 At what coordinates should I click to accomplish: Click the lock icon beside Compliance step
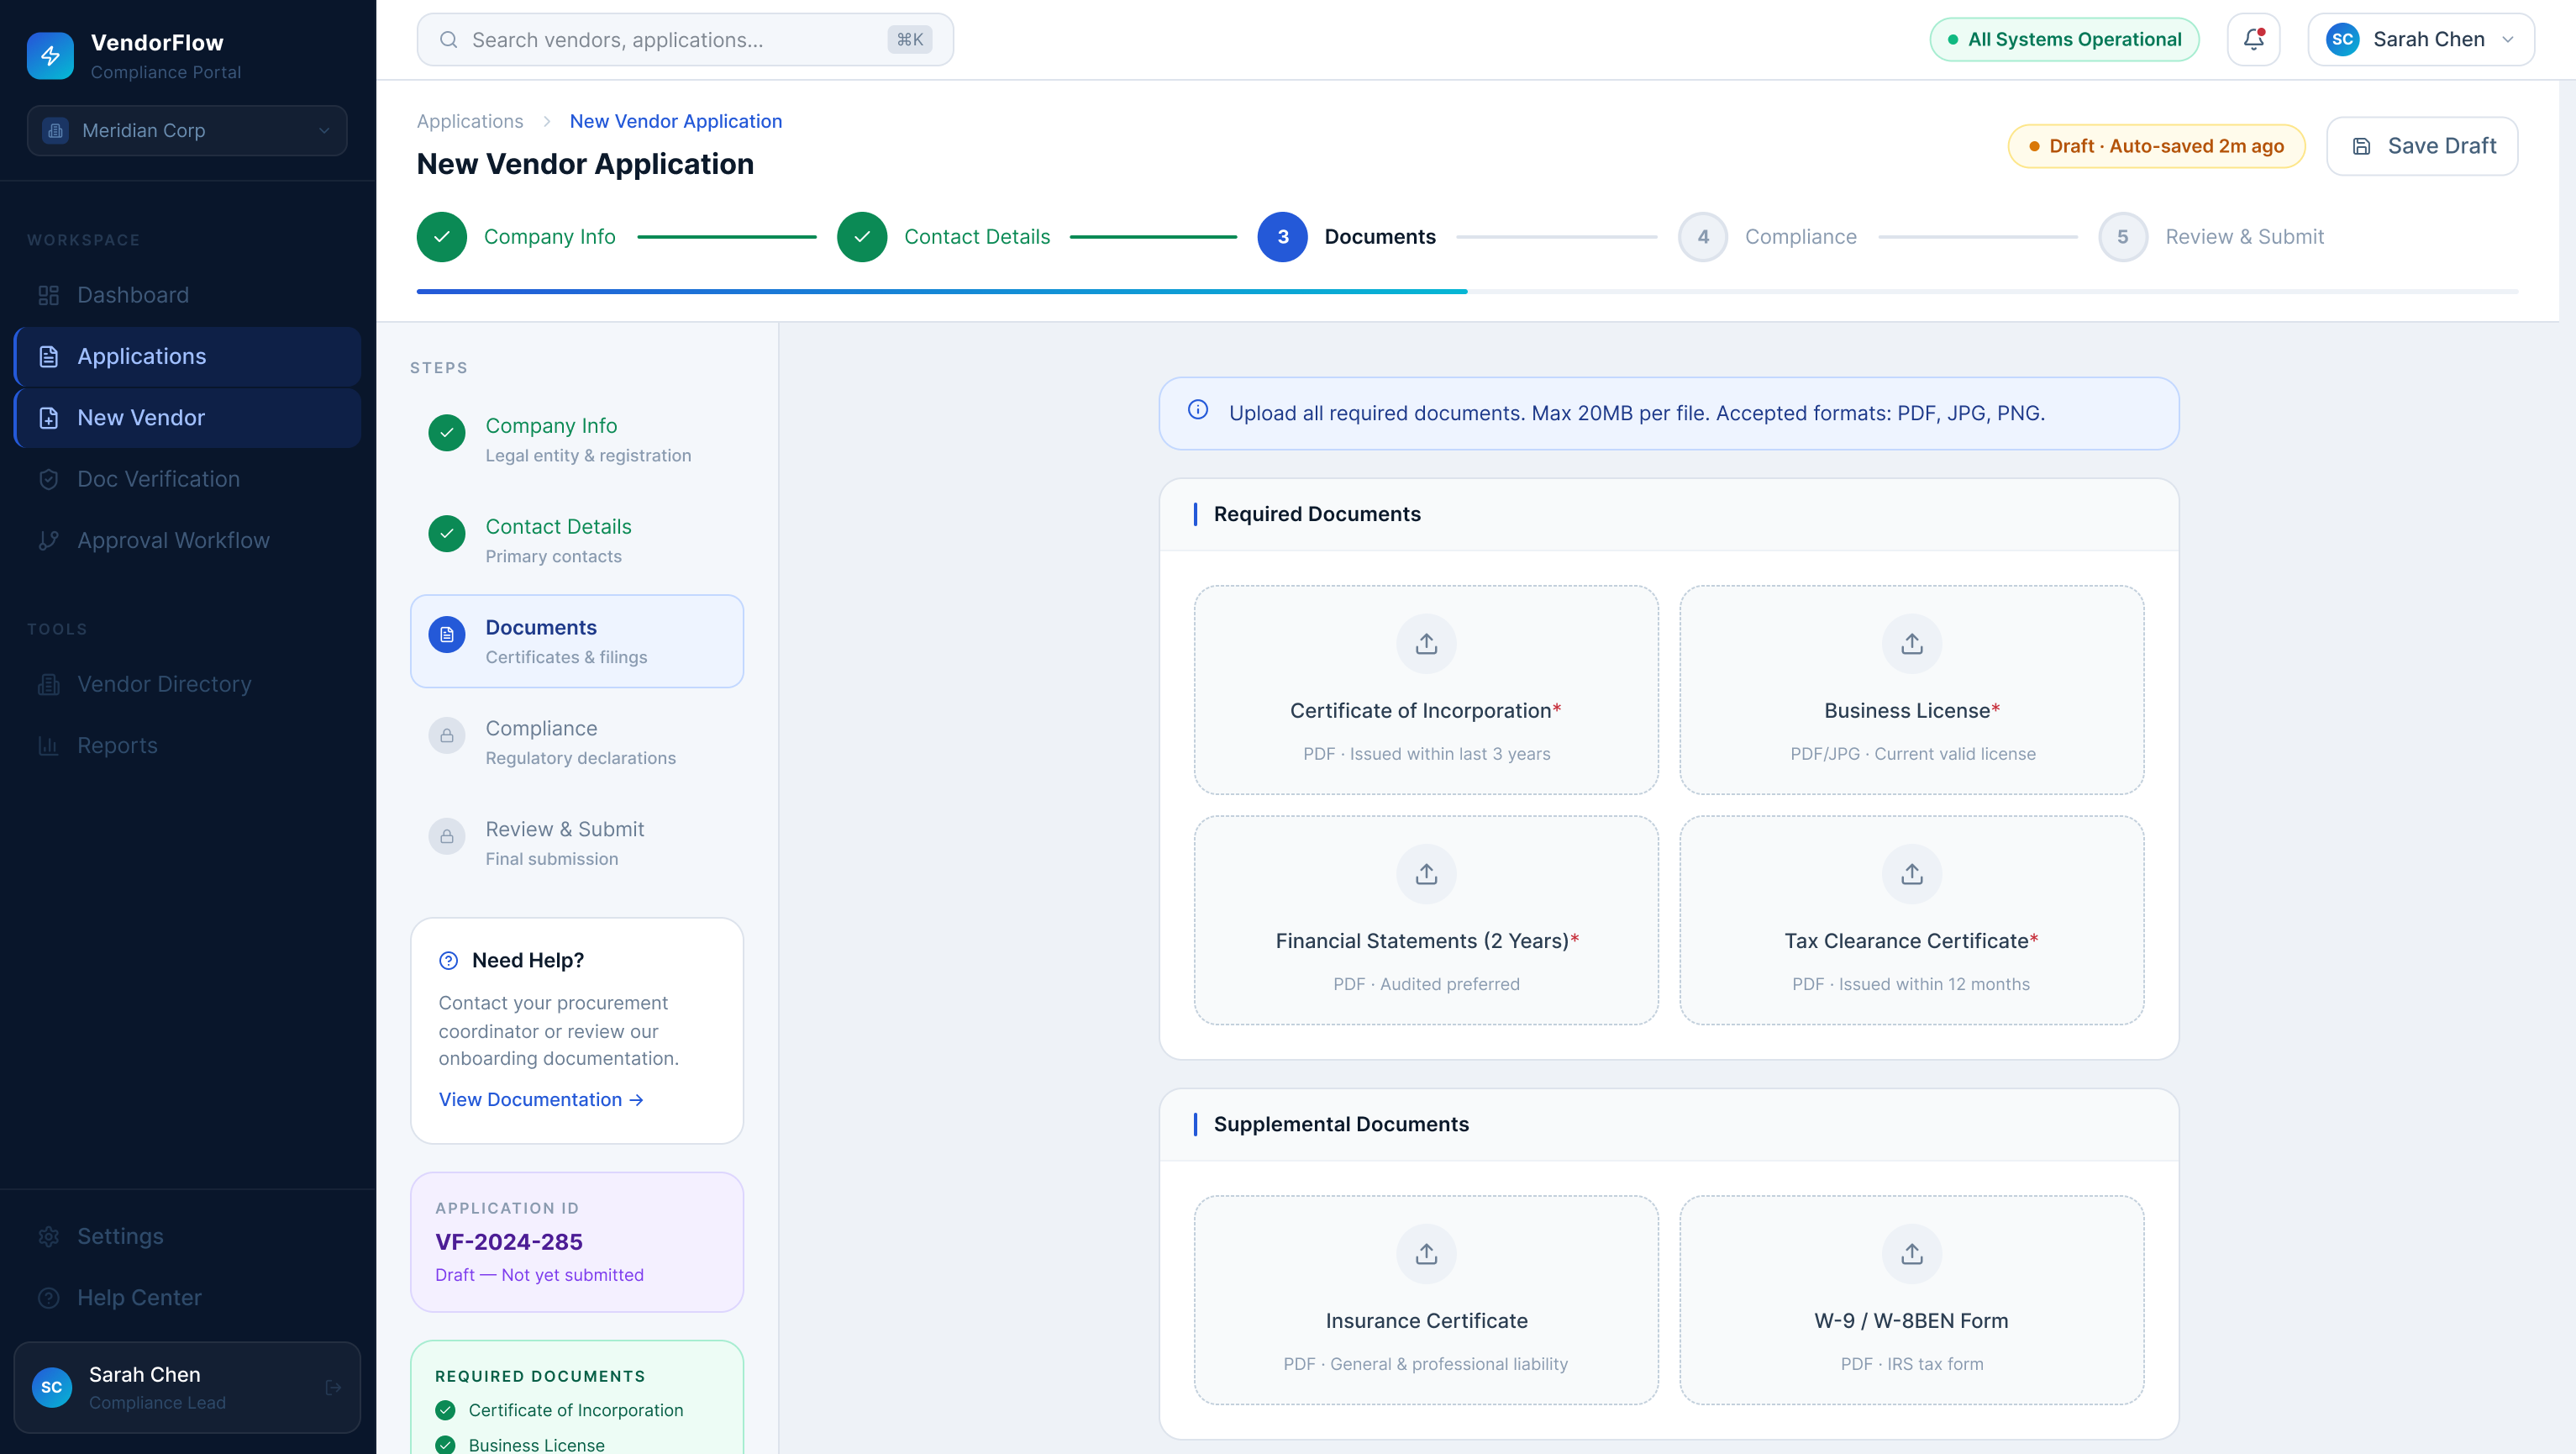coord(447,736)
